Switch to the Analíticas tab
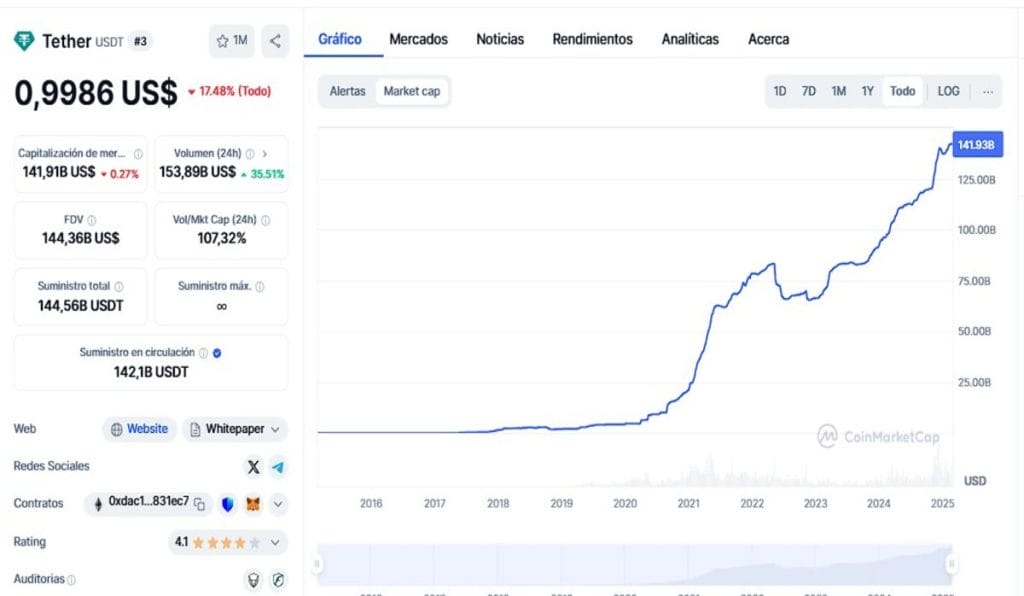The image size is (1024, 596). point(690,39)
